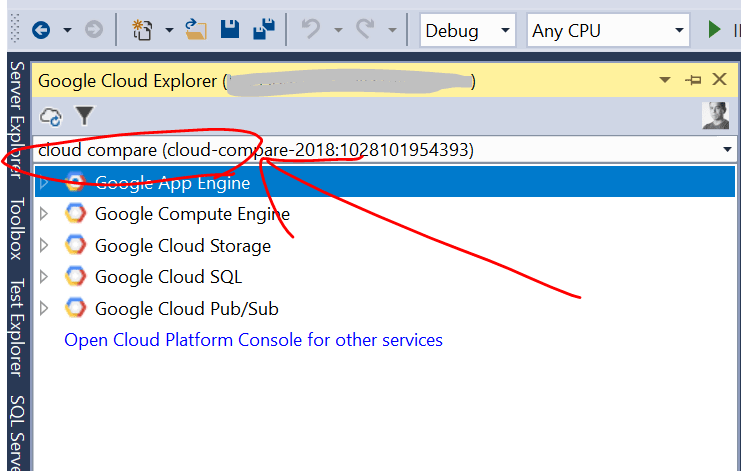Click the Google App Engine hexagon icon
Image resolution: width=741 pixels, height=471 pixels.
click(76, 182)
